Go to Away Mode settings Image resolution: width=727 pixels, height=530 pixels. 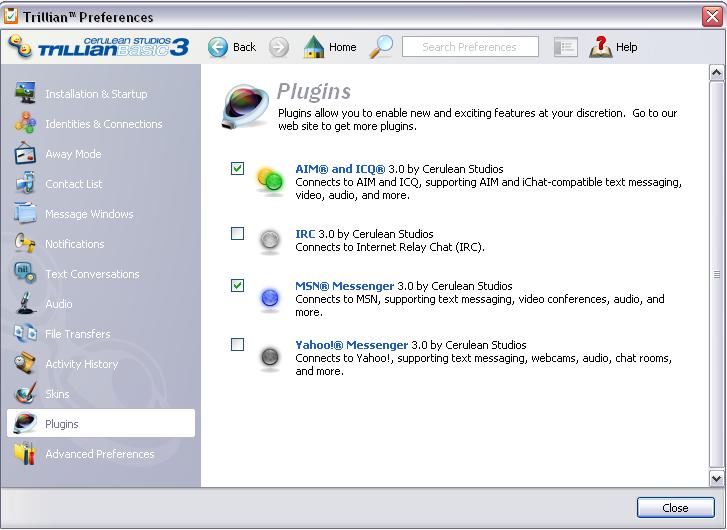73,154
